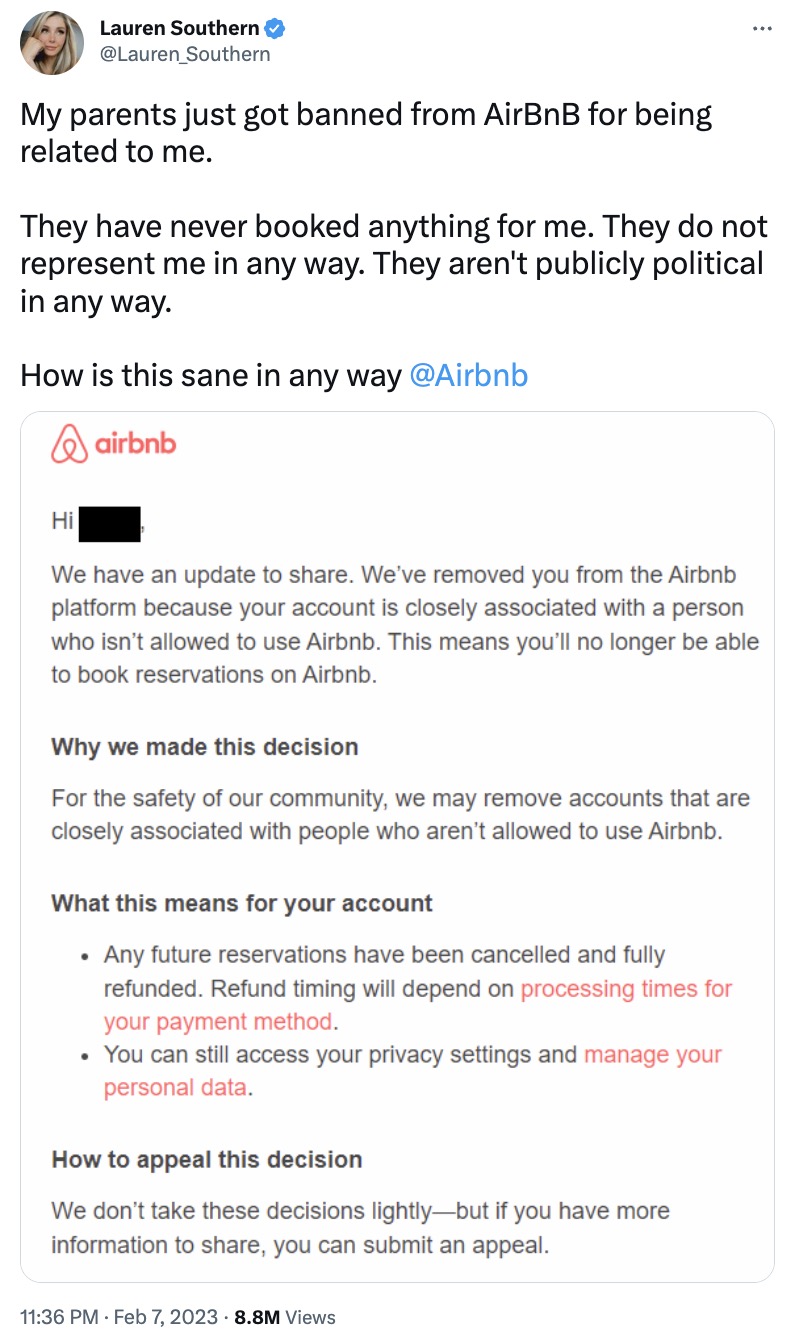790x1344 pixels.
Task: Click the 'Why we made this decision' heading
Action: (x=205, y=746)
